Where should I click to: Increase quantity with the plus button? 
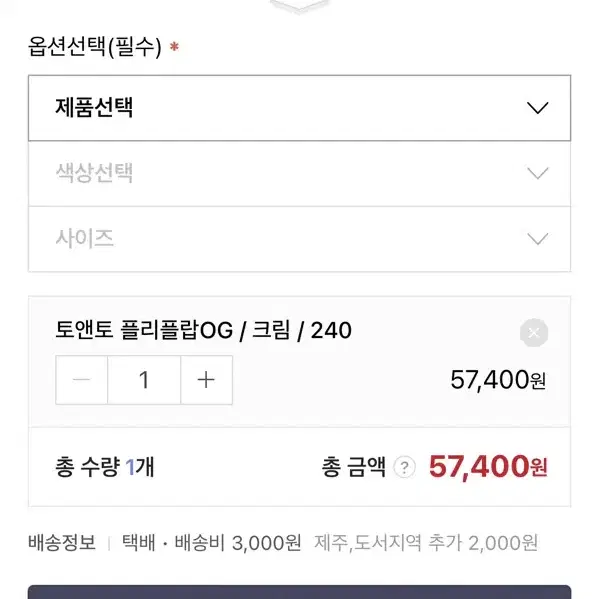pos(206,380)
